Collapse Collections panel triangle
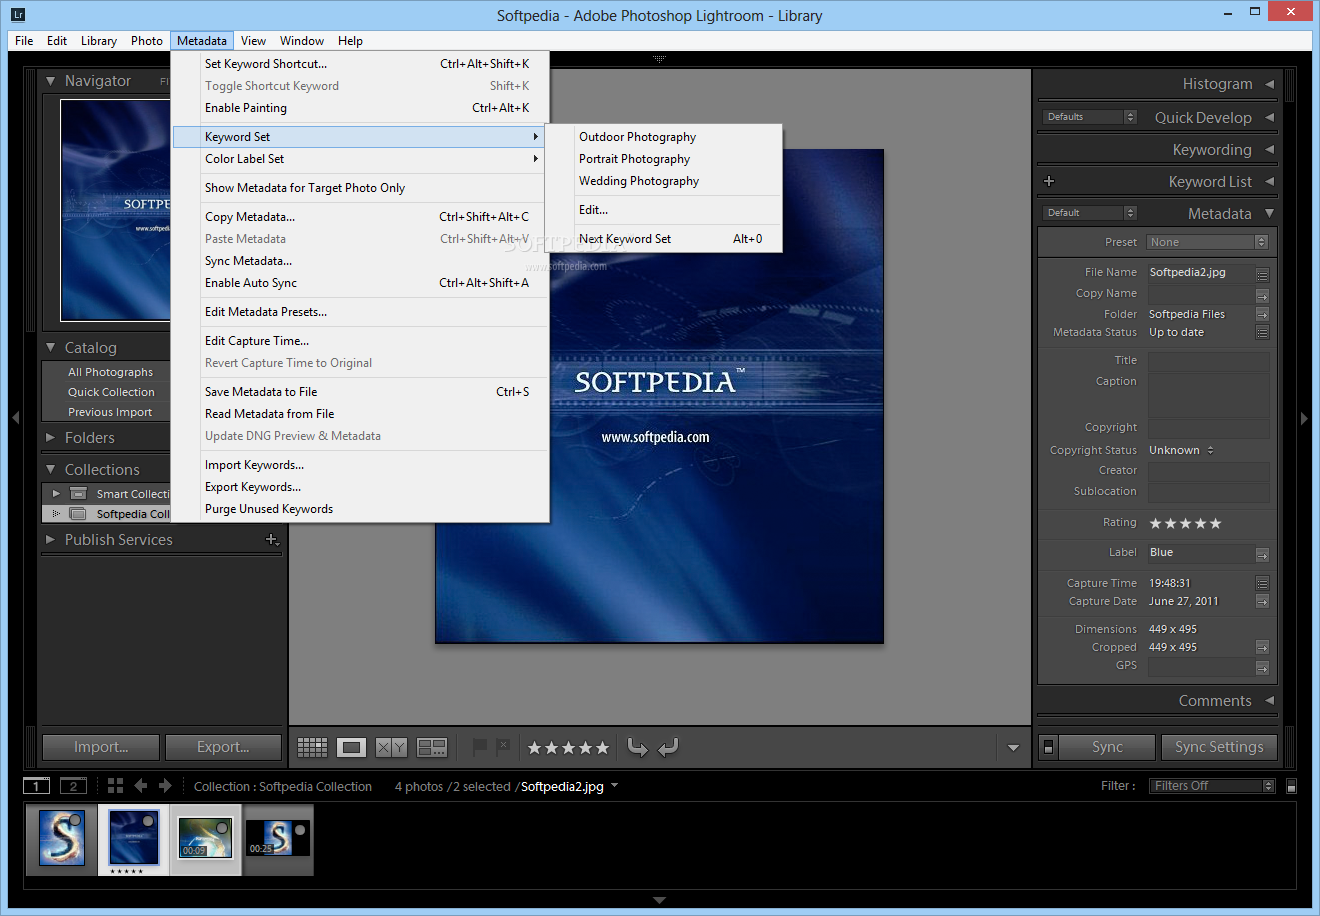The image size is (1320, 916). (51, 469)
